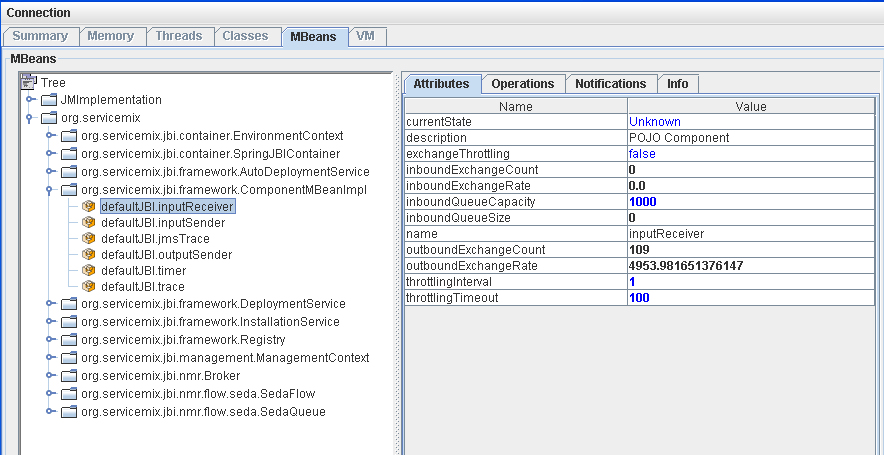Click the exchangeThrottling false value

tap(642, 154)
